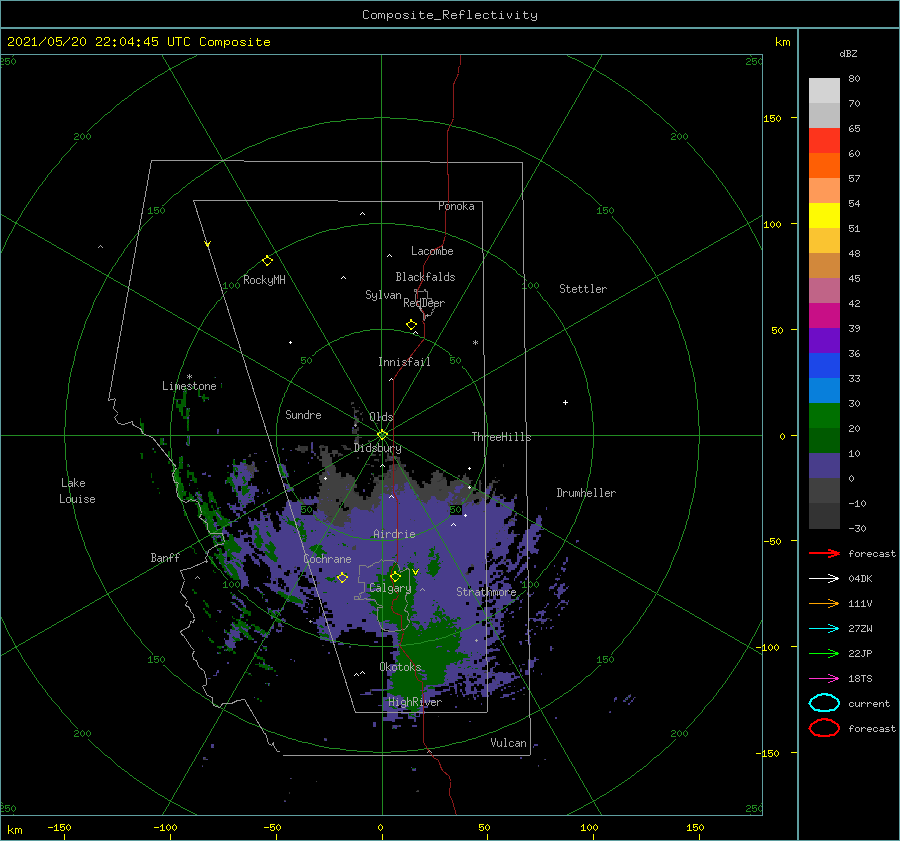Image resolution: width=900 pixels, height=841 pixels.
Task: Click the red 65 dBZ color swatch
Action: click(x=824, y=141)
